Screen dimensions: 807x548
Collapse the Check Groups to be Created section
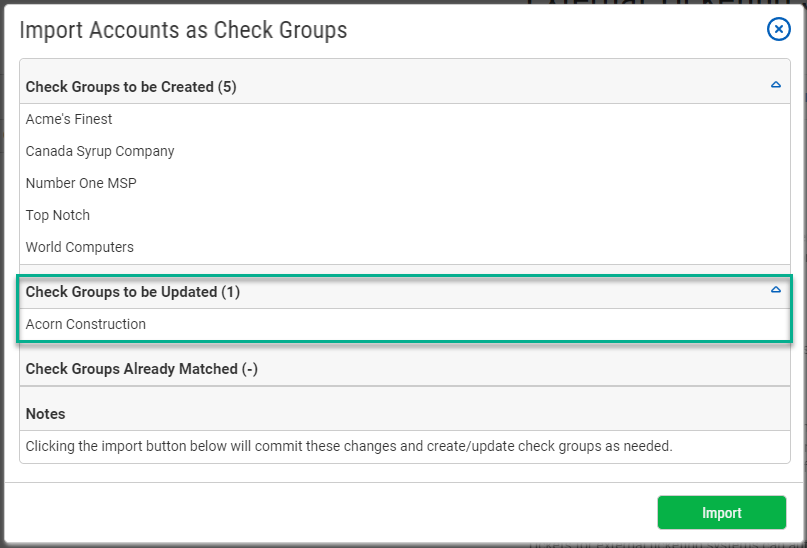pyautogui.click(x=776, y=85)
